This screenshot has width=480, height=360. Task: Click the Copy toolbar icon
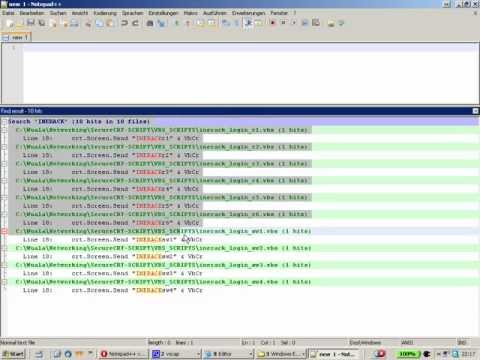[x=99, y=23]
